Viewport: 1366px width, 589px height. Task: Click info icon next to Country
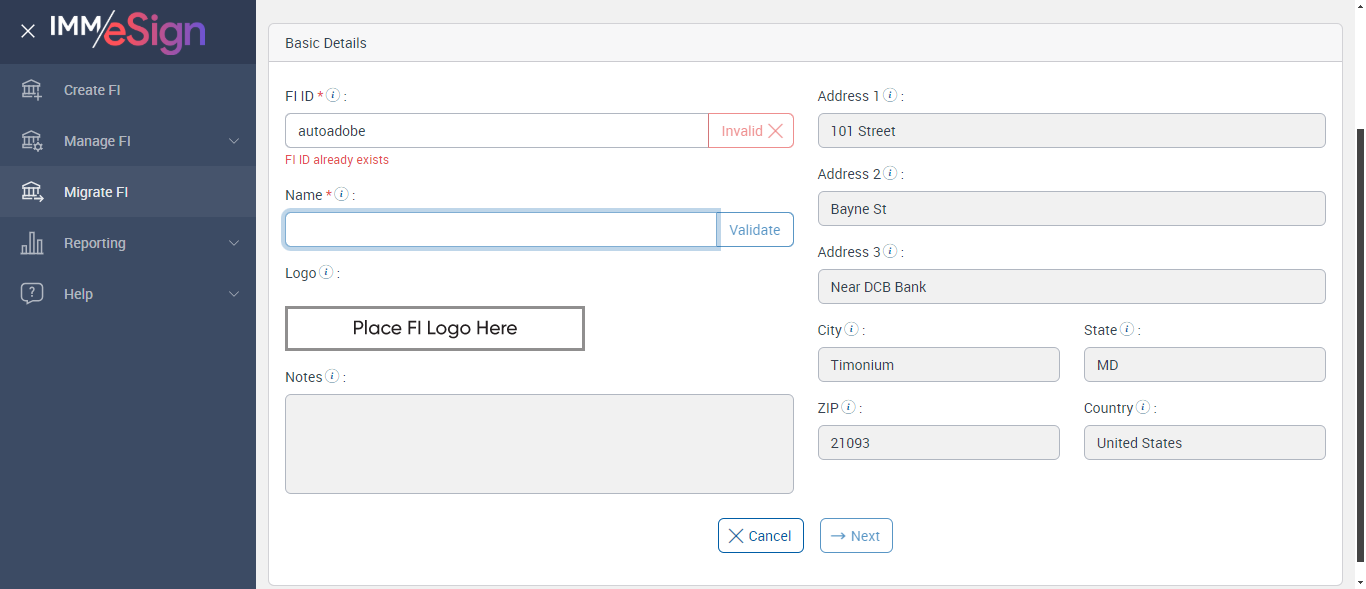1143,408
